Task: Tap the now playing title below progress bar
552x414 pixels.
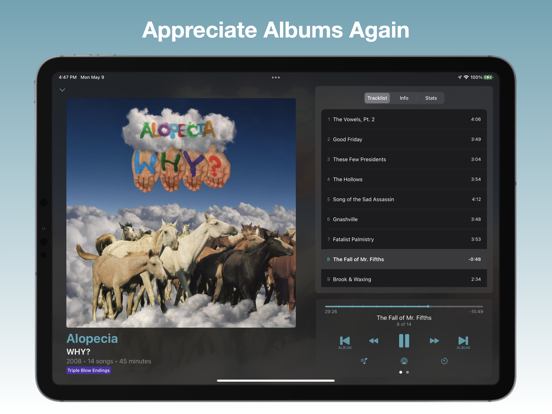Action: click(x=404, y=318)
